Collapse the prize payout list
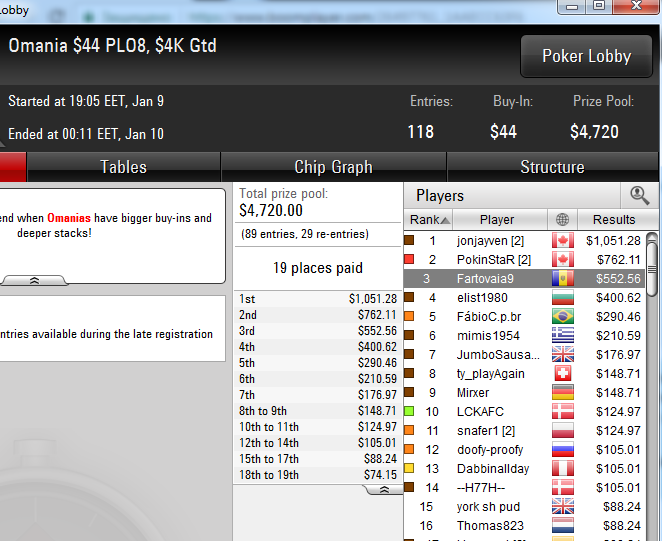This screenshot has height=541, width=662. click(x=384, y=489)
